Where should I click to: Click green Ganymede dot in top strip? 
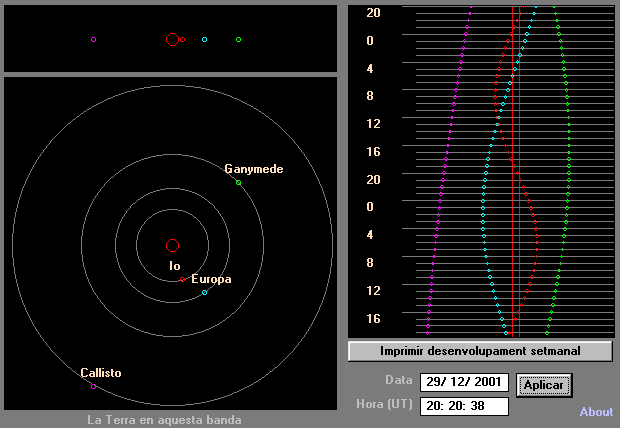pos(238,40)
